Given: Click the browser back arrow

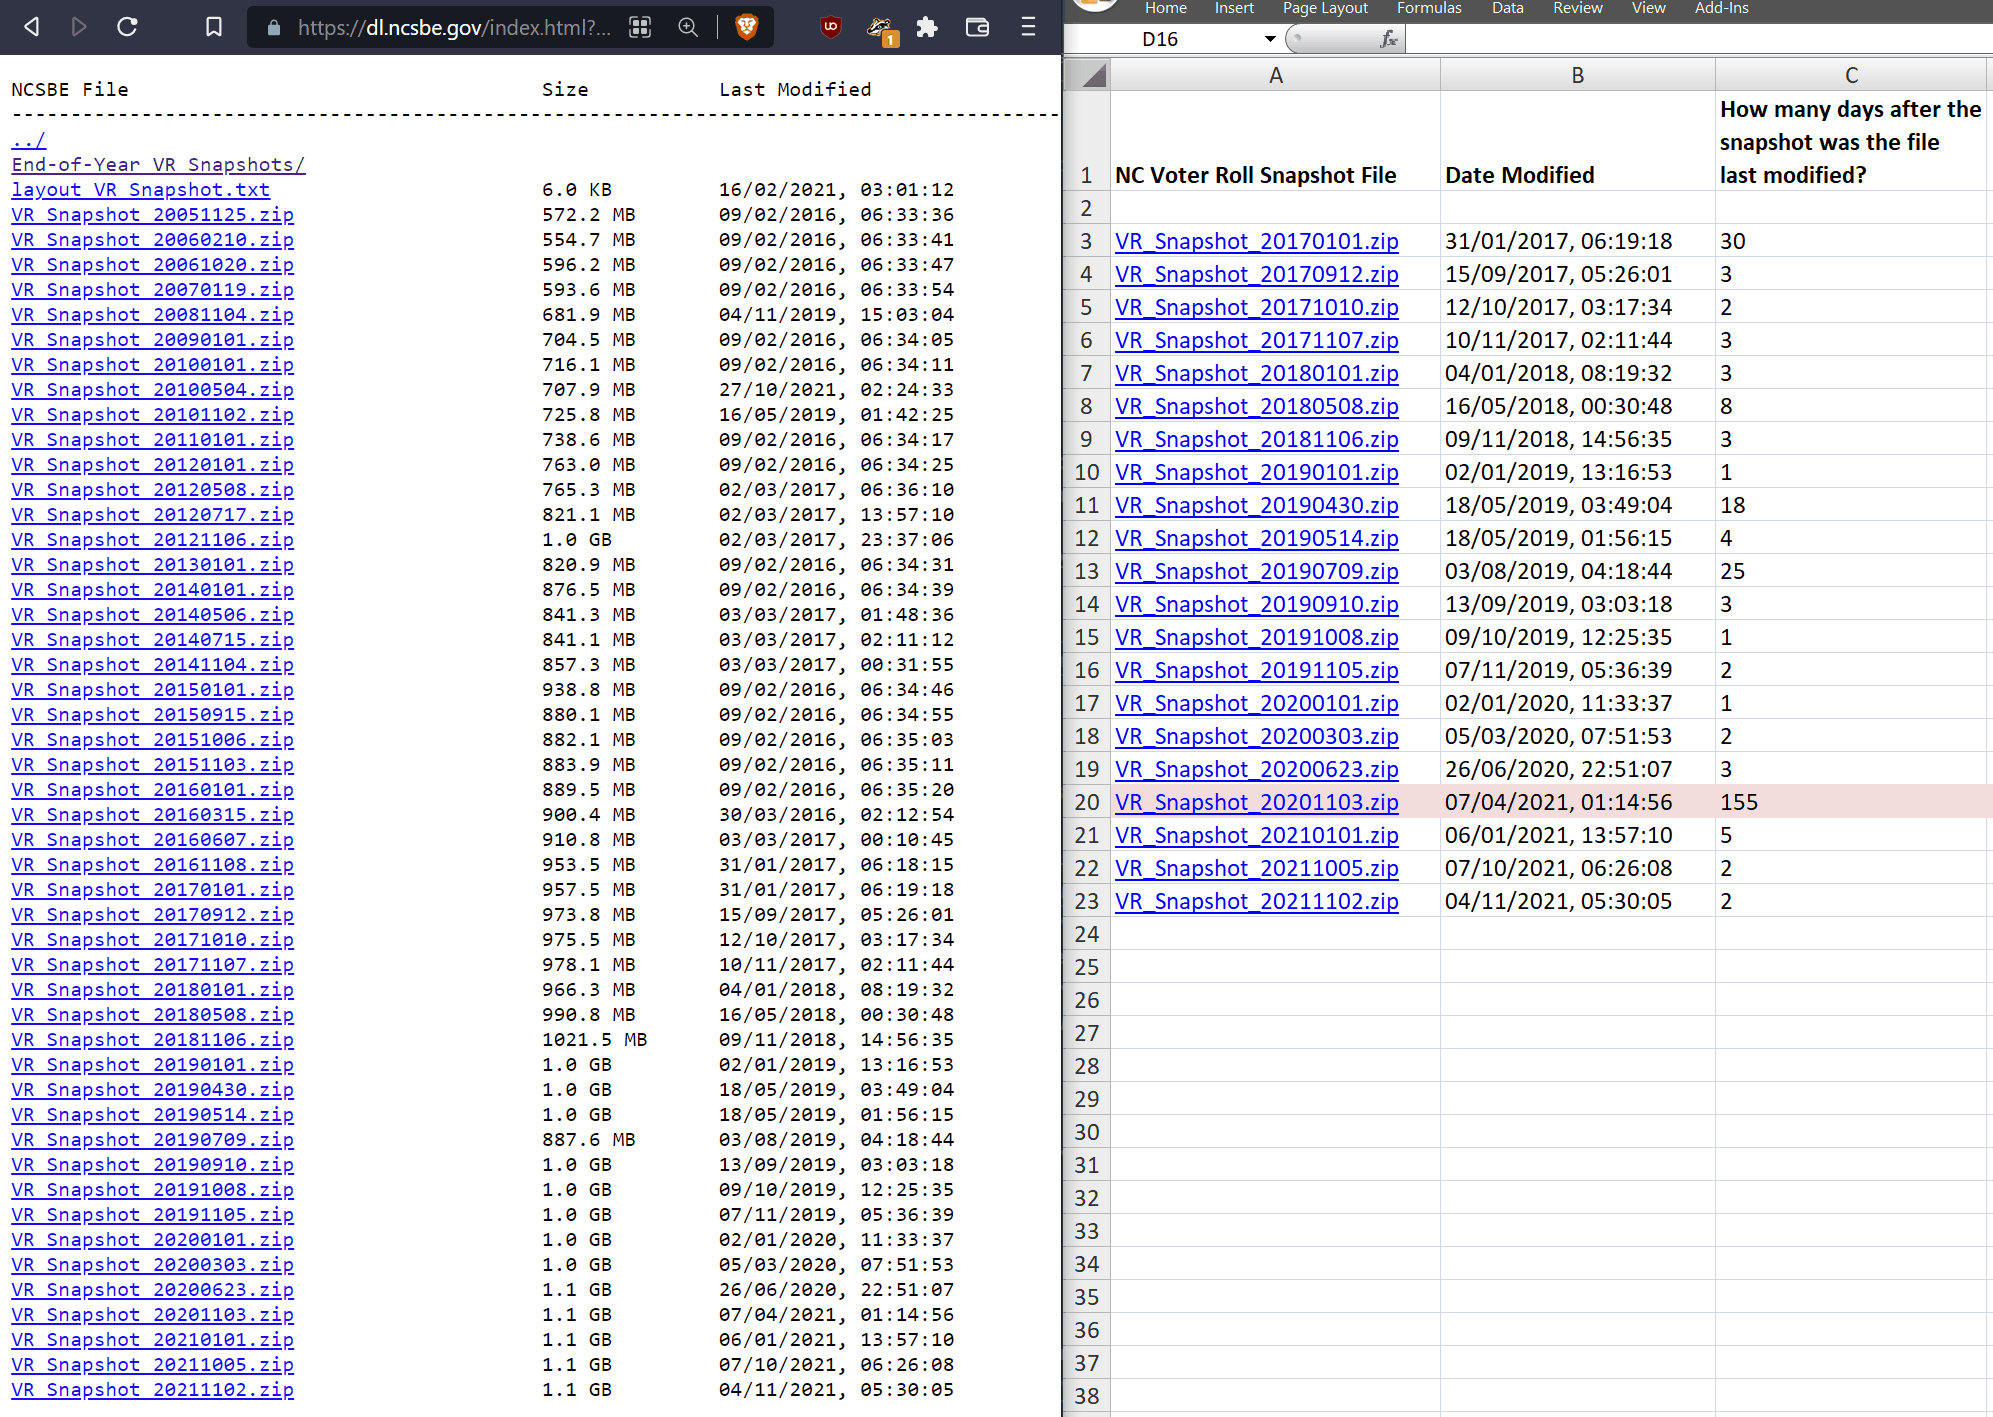Looking at the screenshot, I should pyautogui.click(x=32, y=27).
